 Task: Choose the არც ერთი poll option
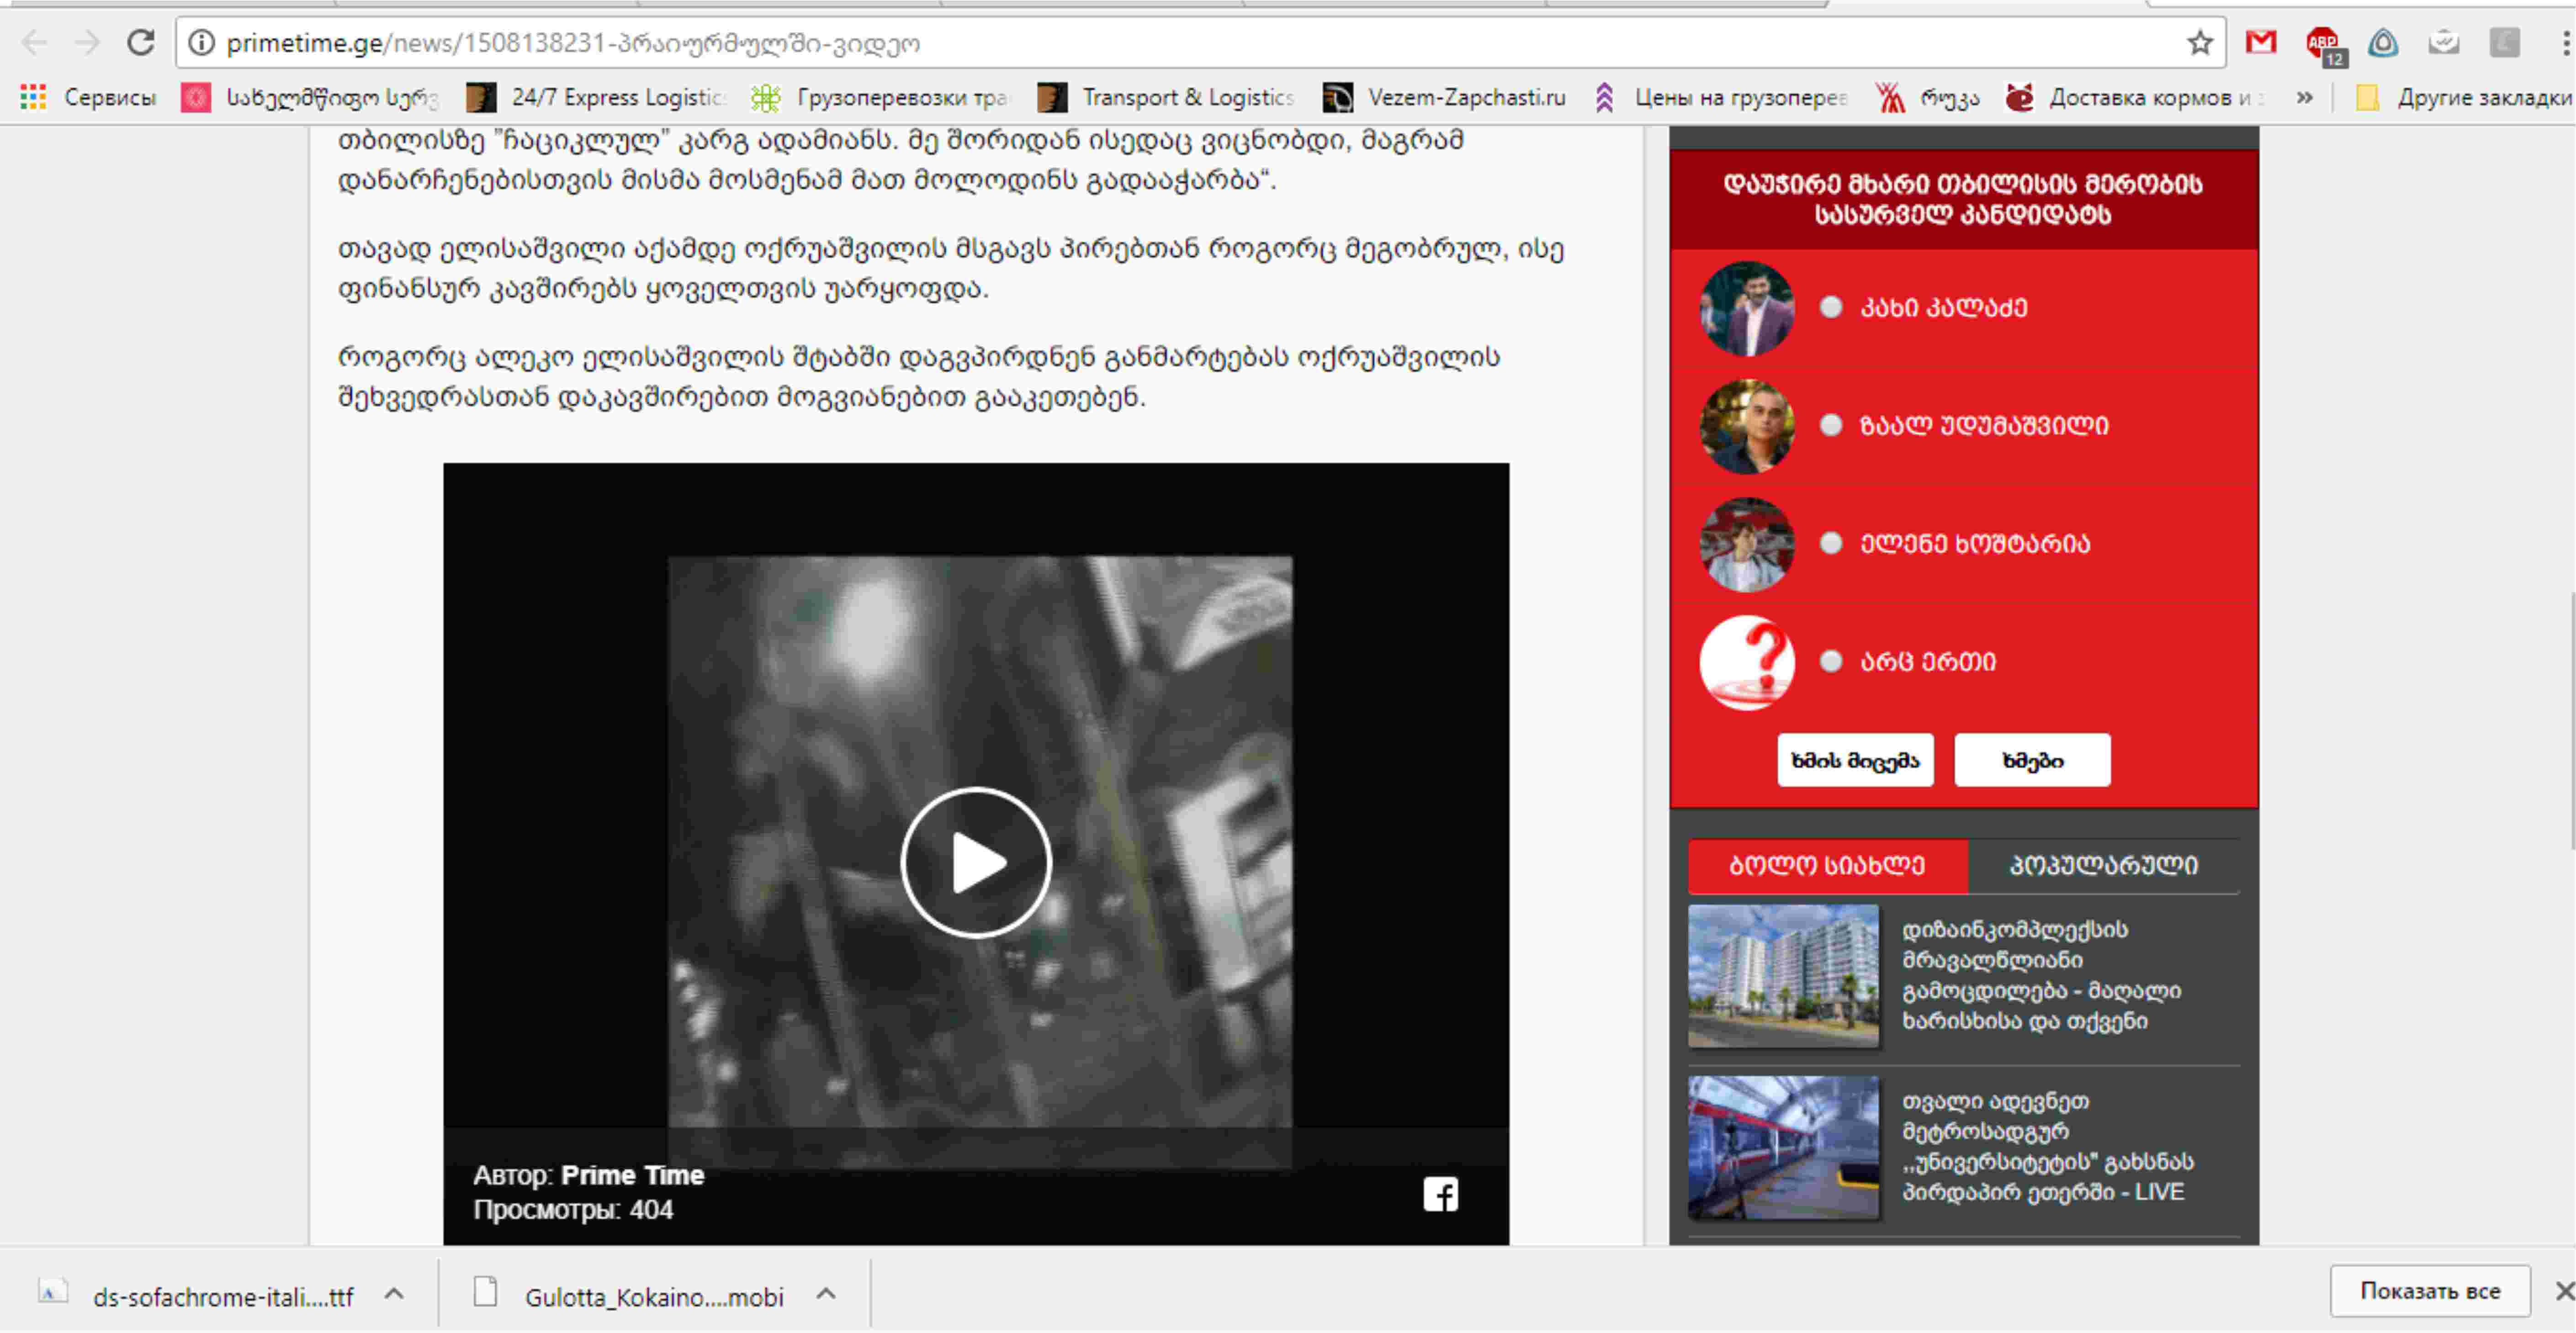1831,661
